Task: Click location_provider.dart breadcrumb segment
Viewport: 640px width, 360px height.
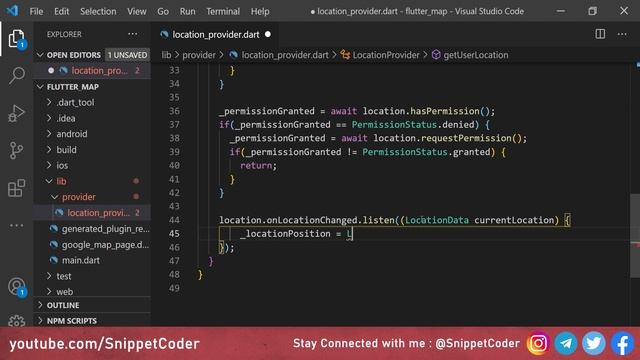Action: click(x=285, y=55)
